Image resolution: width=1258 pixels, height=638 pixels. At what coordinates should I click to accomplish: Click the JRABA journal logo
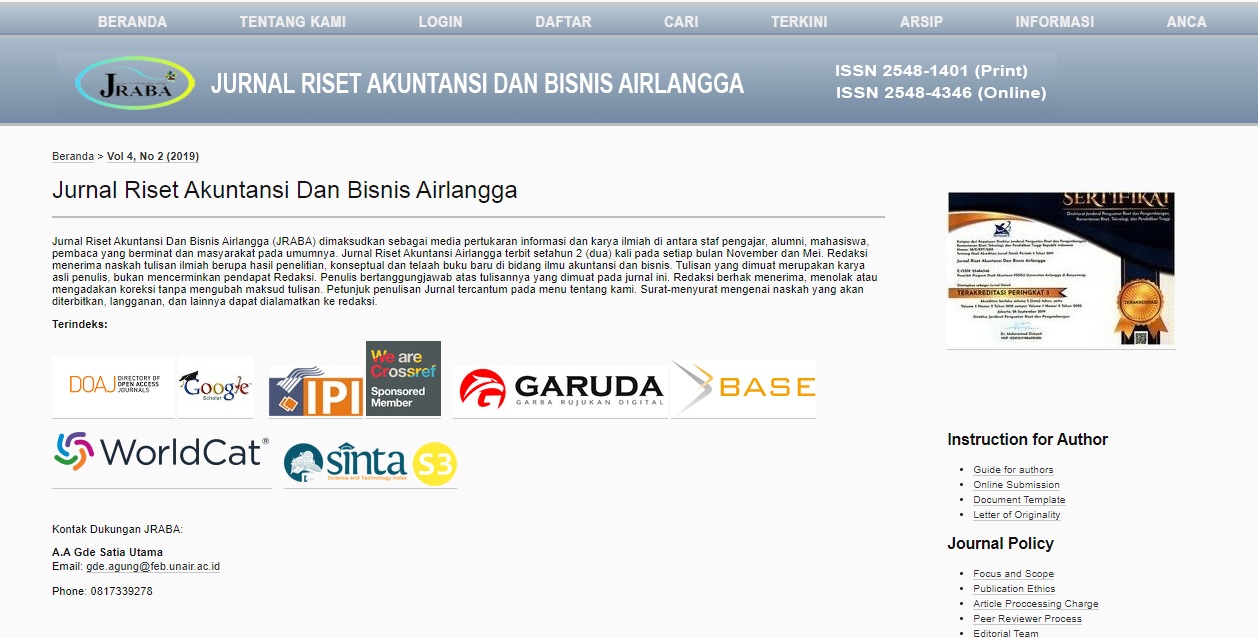tap(134, 84)
